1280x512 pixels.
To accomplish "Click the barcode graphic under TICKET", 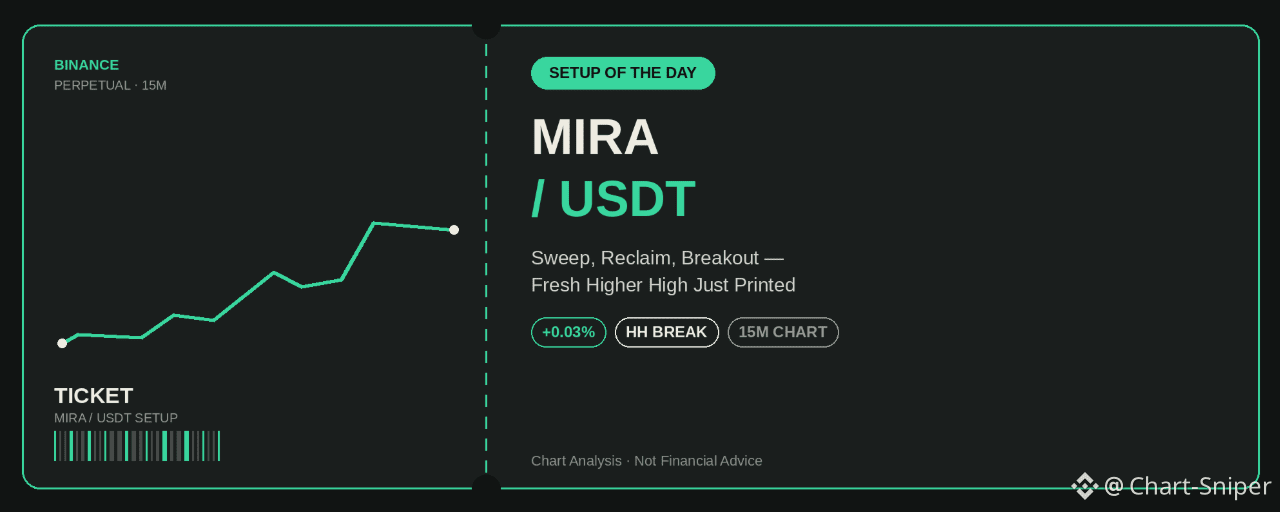I will point(137,446).
